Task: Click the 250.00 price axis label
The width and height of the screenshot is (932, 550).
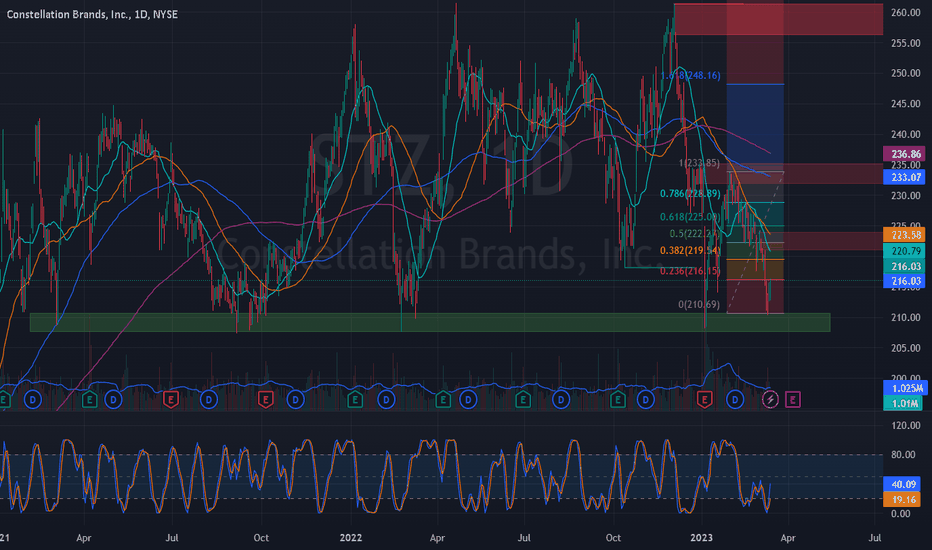Action: [906, 73]
